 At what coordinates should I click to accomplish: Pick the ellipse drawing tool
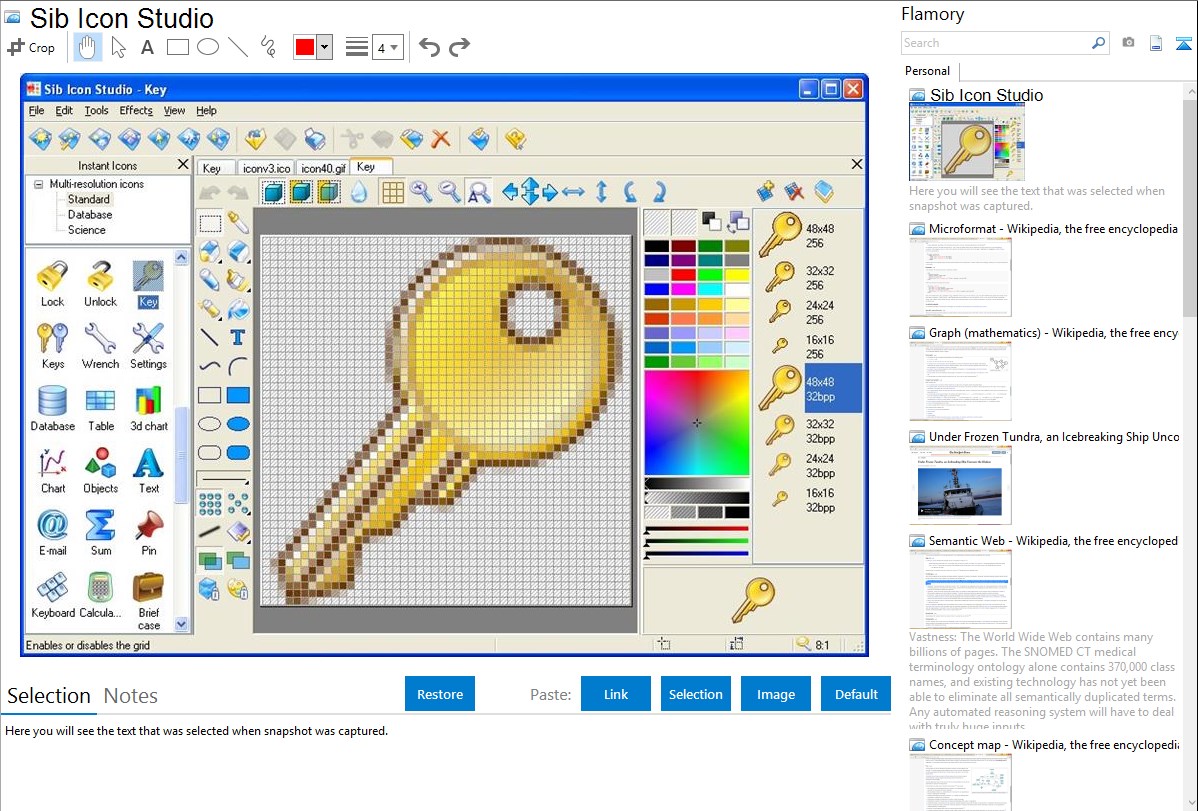click(207, 47)
